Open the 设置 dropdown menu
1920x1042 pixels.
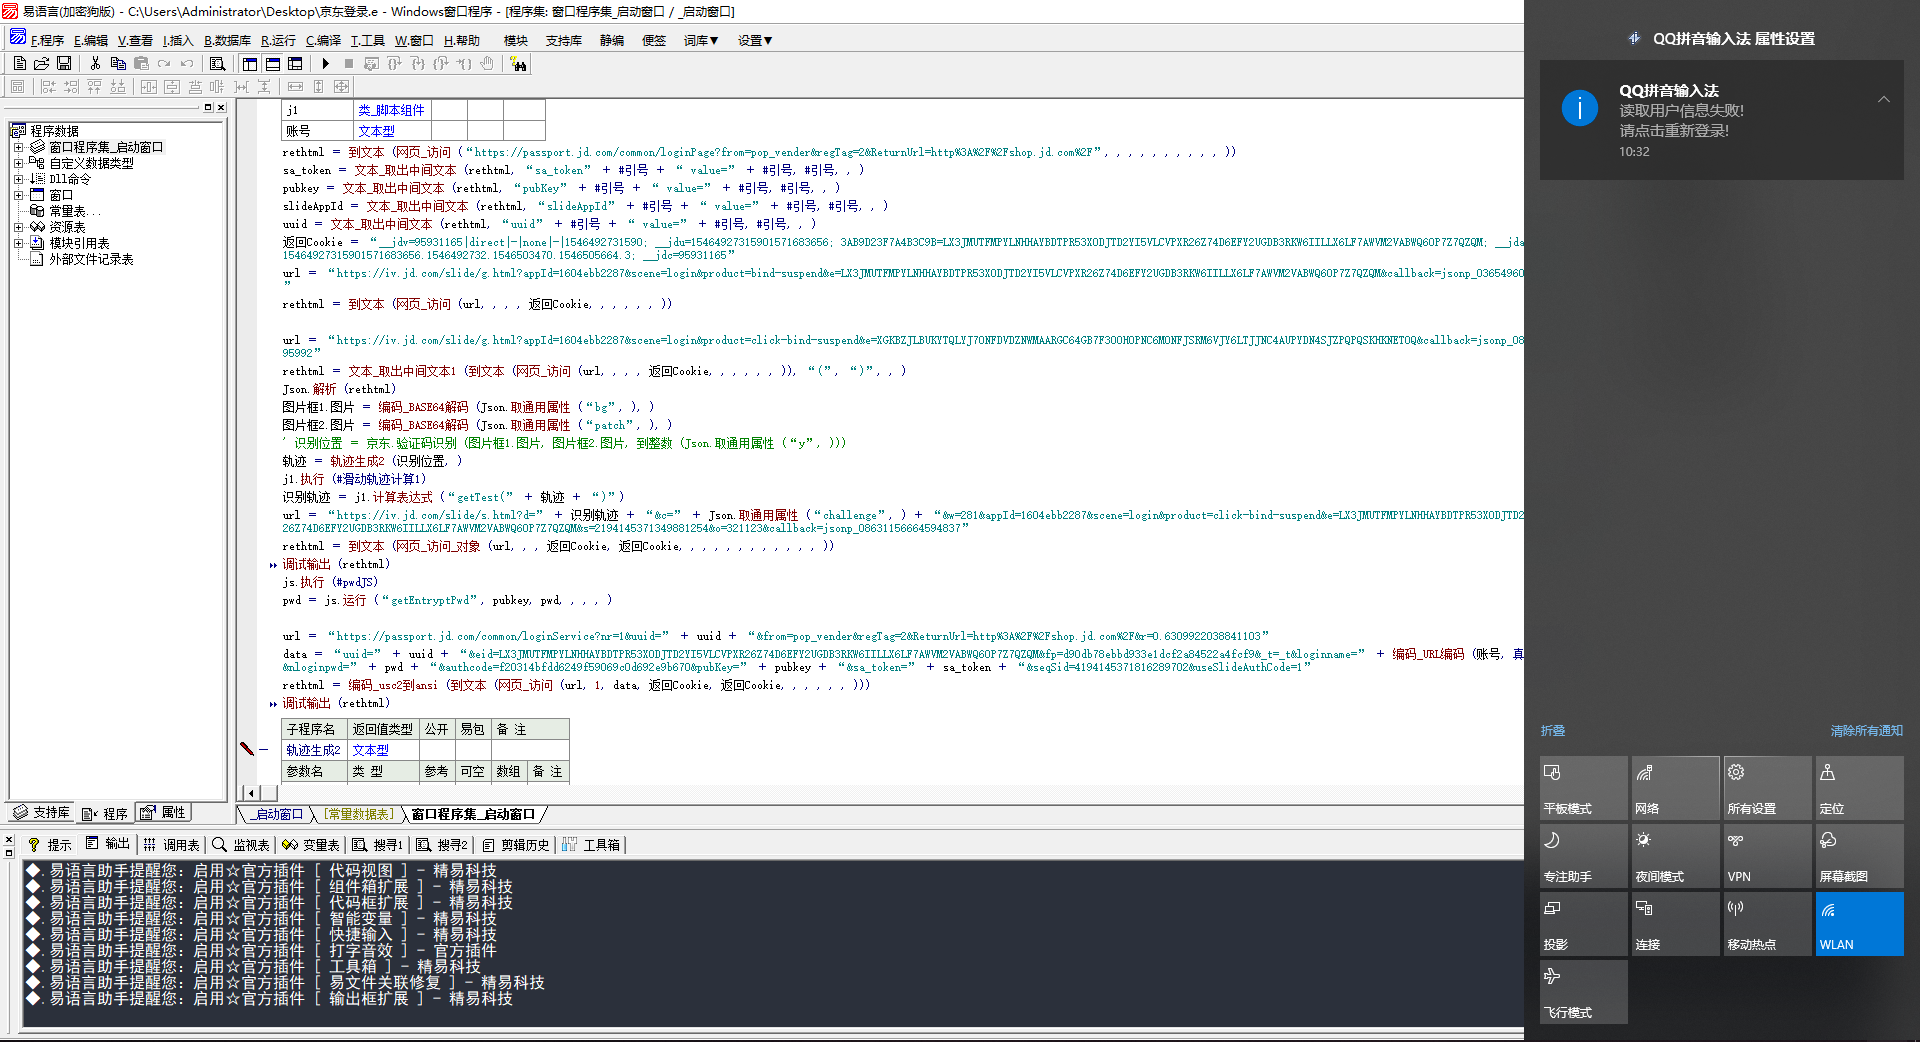point(755,41)
